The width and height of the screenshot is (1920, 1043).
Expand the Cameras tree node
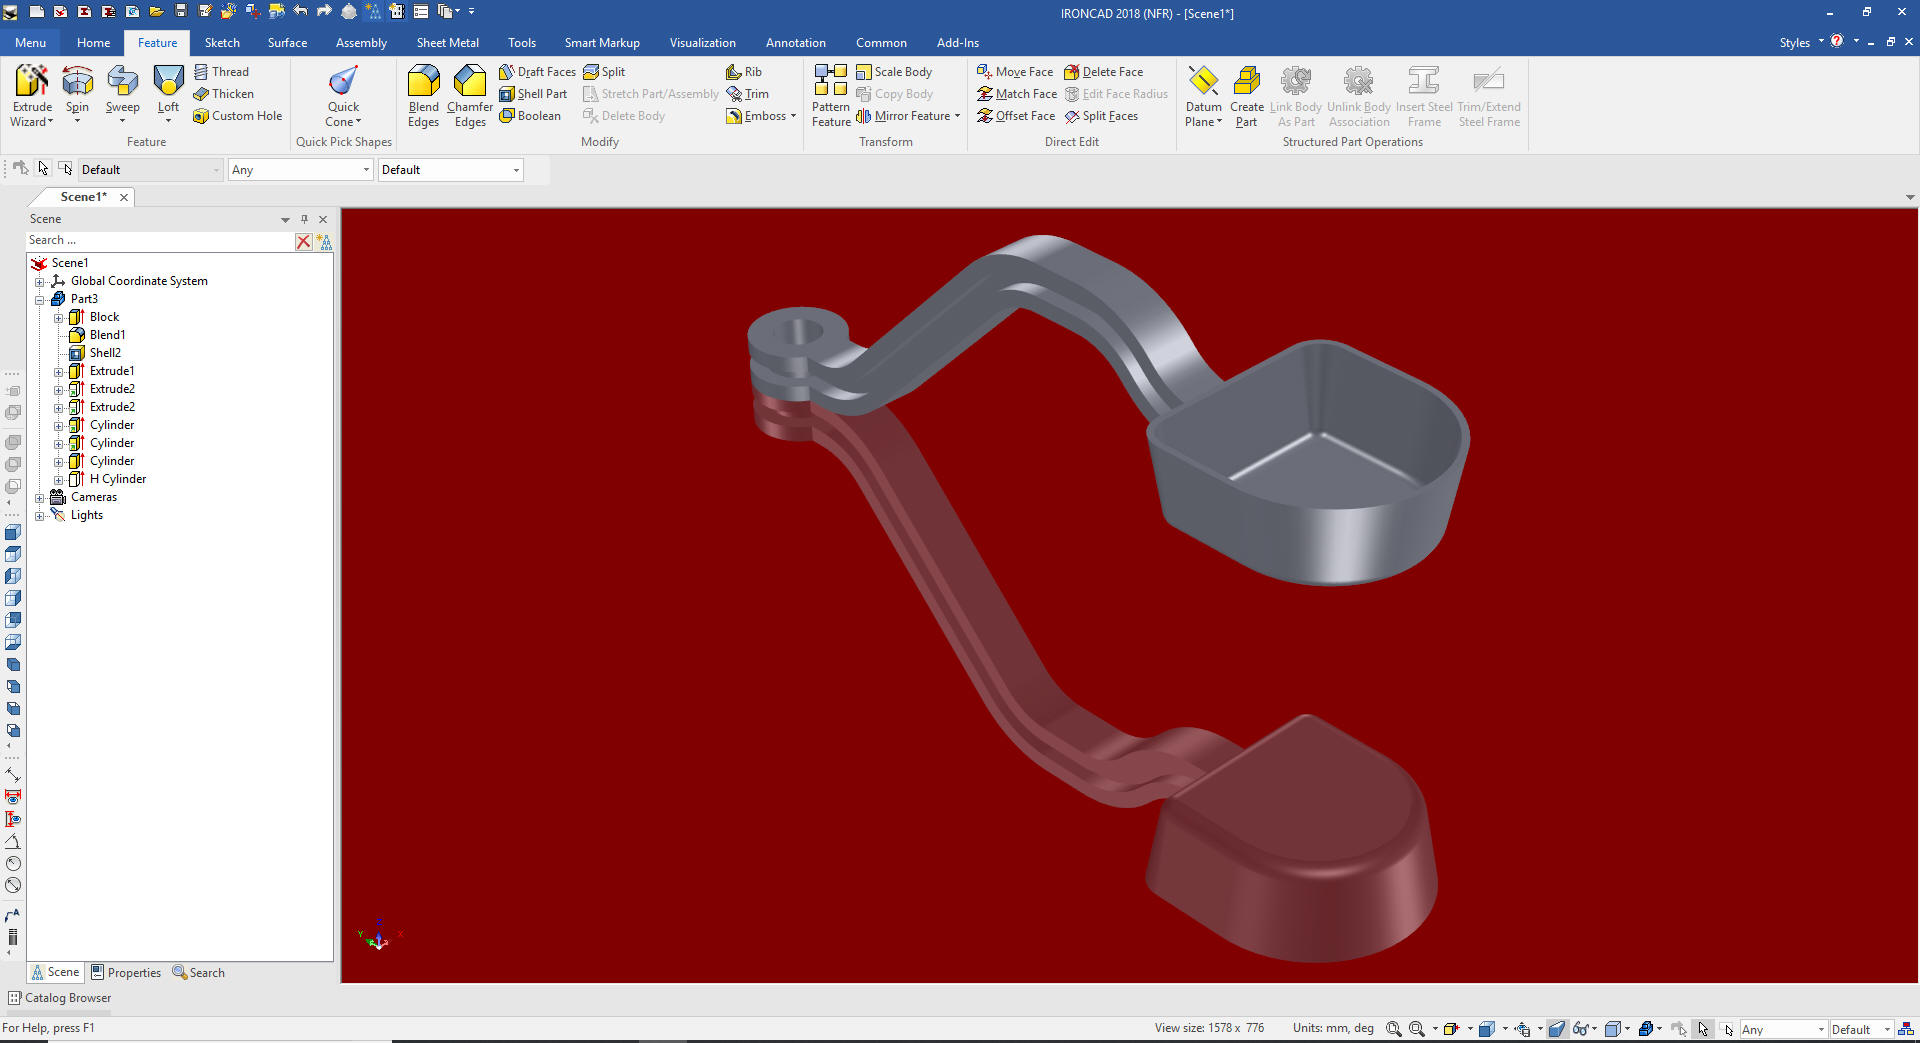[40, 498]
